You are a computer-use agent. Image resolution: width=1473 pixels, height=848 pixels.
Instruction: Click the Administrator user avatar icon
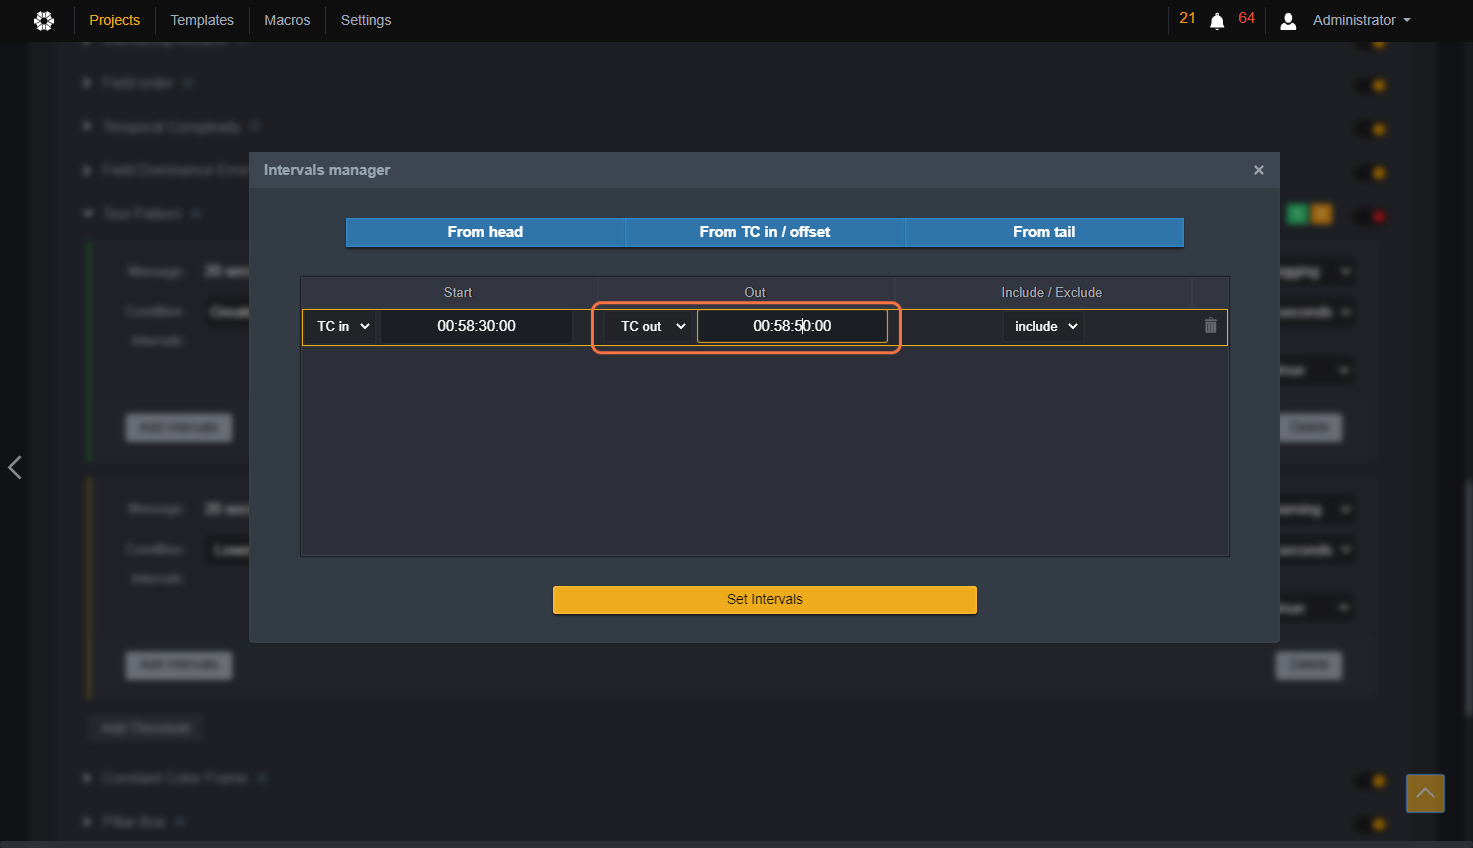(x=1288, y=21)
